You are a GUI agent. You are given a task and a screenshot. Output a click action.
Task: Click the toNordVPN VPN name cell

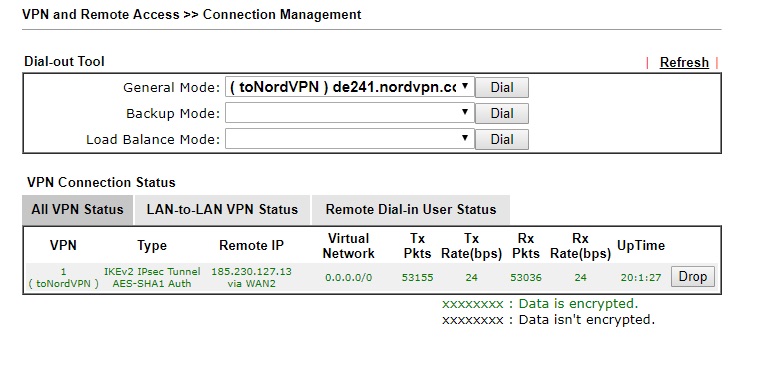63,278
